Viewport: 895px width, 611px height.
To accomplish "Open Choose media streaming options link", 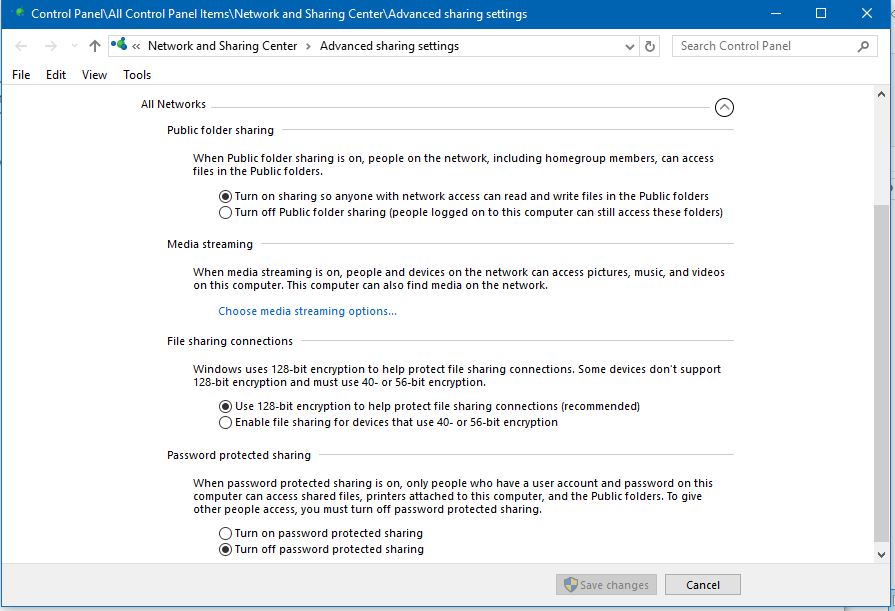I will (x=307, y=311).
